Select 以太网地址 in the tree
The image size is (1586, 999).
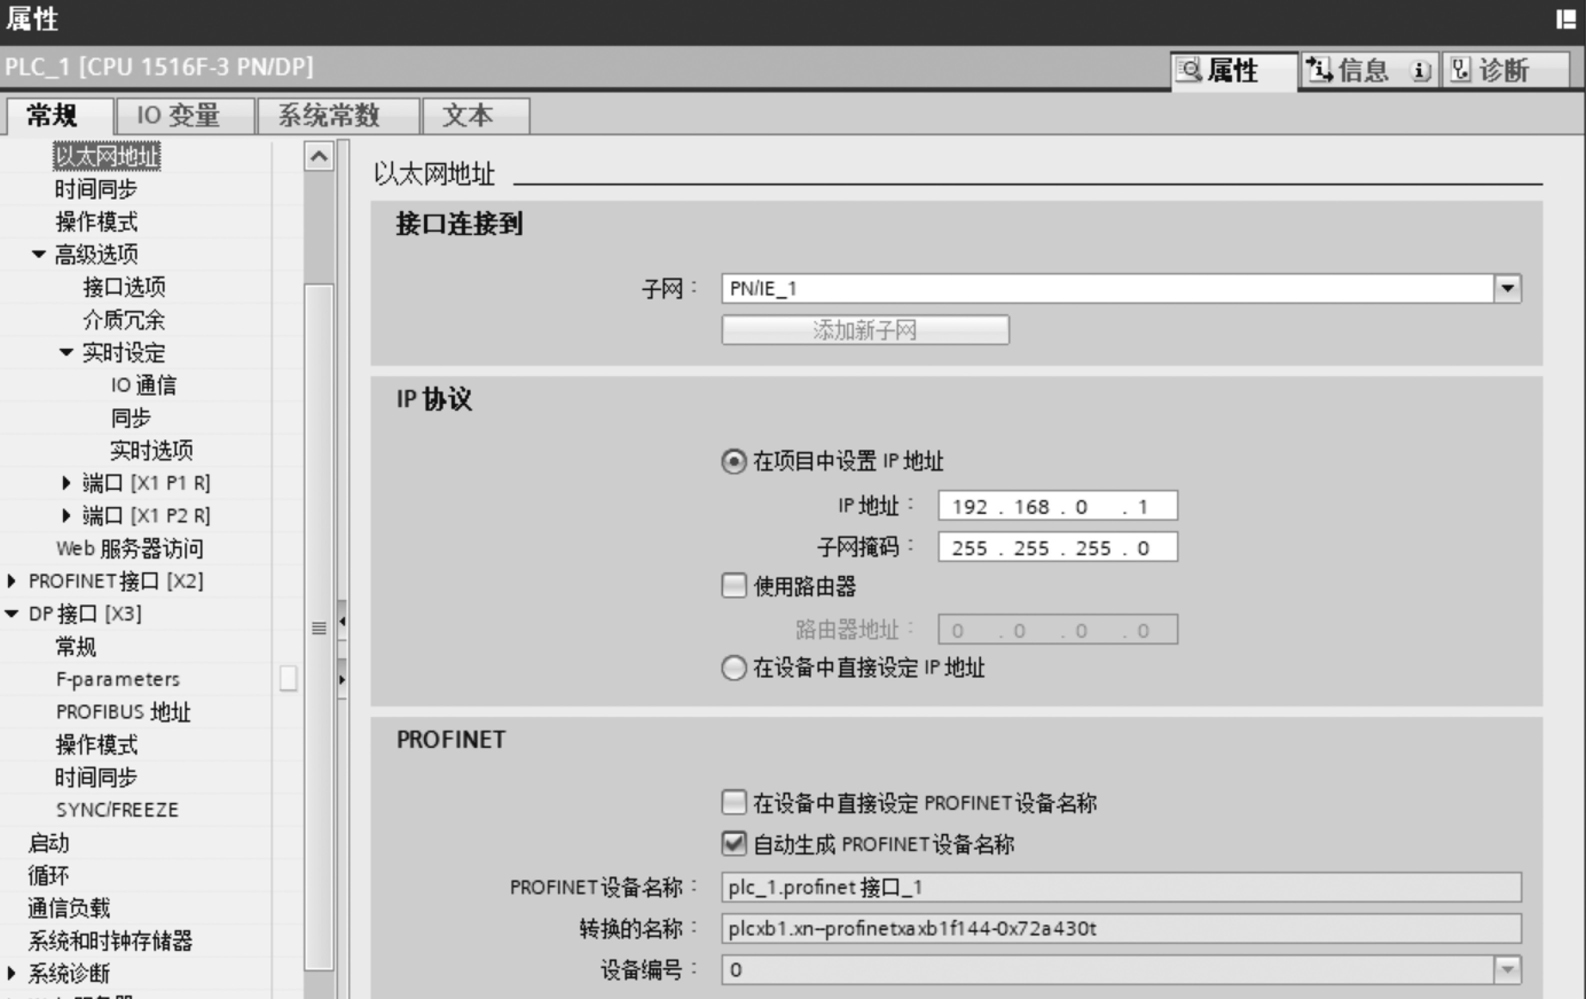tap(107, 156)
